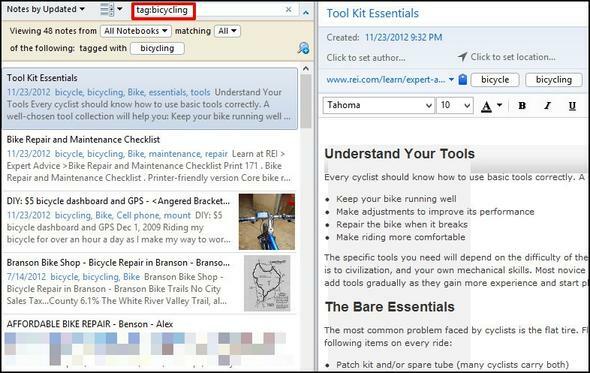Click the Understand Your Tools heading

[x=400, y=154]
